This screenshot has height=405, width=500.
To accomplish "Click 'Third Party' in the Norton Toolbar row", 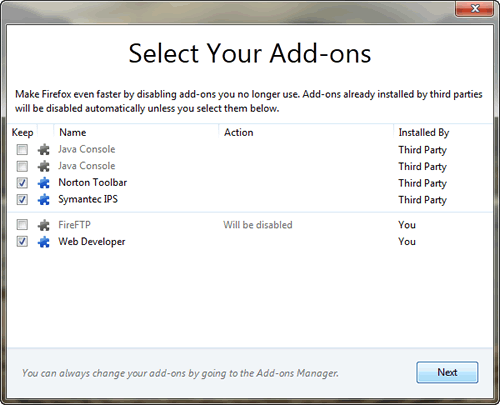I will click(x=422, y=183).
